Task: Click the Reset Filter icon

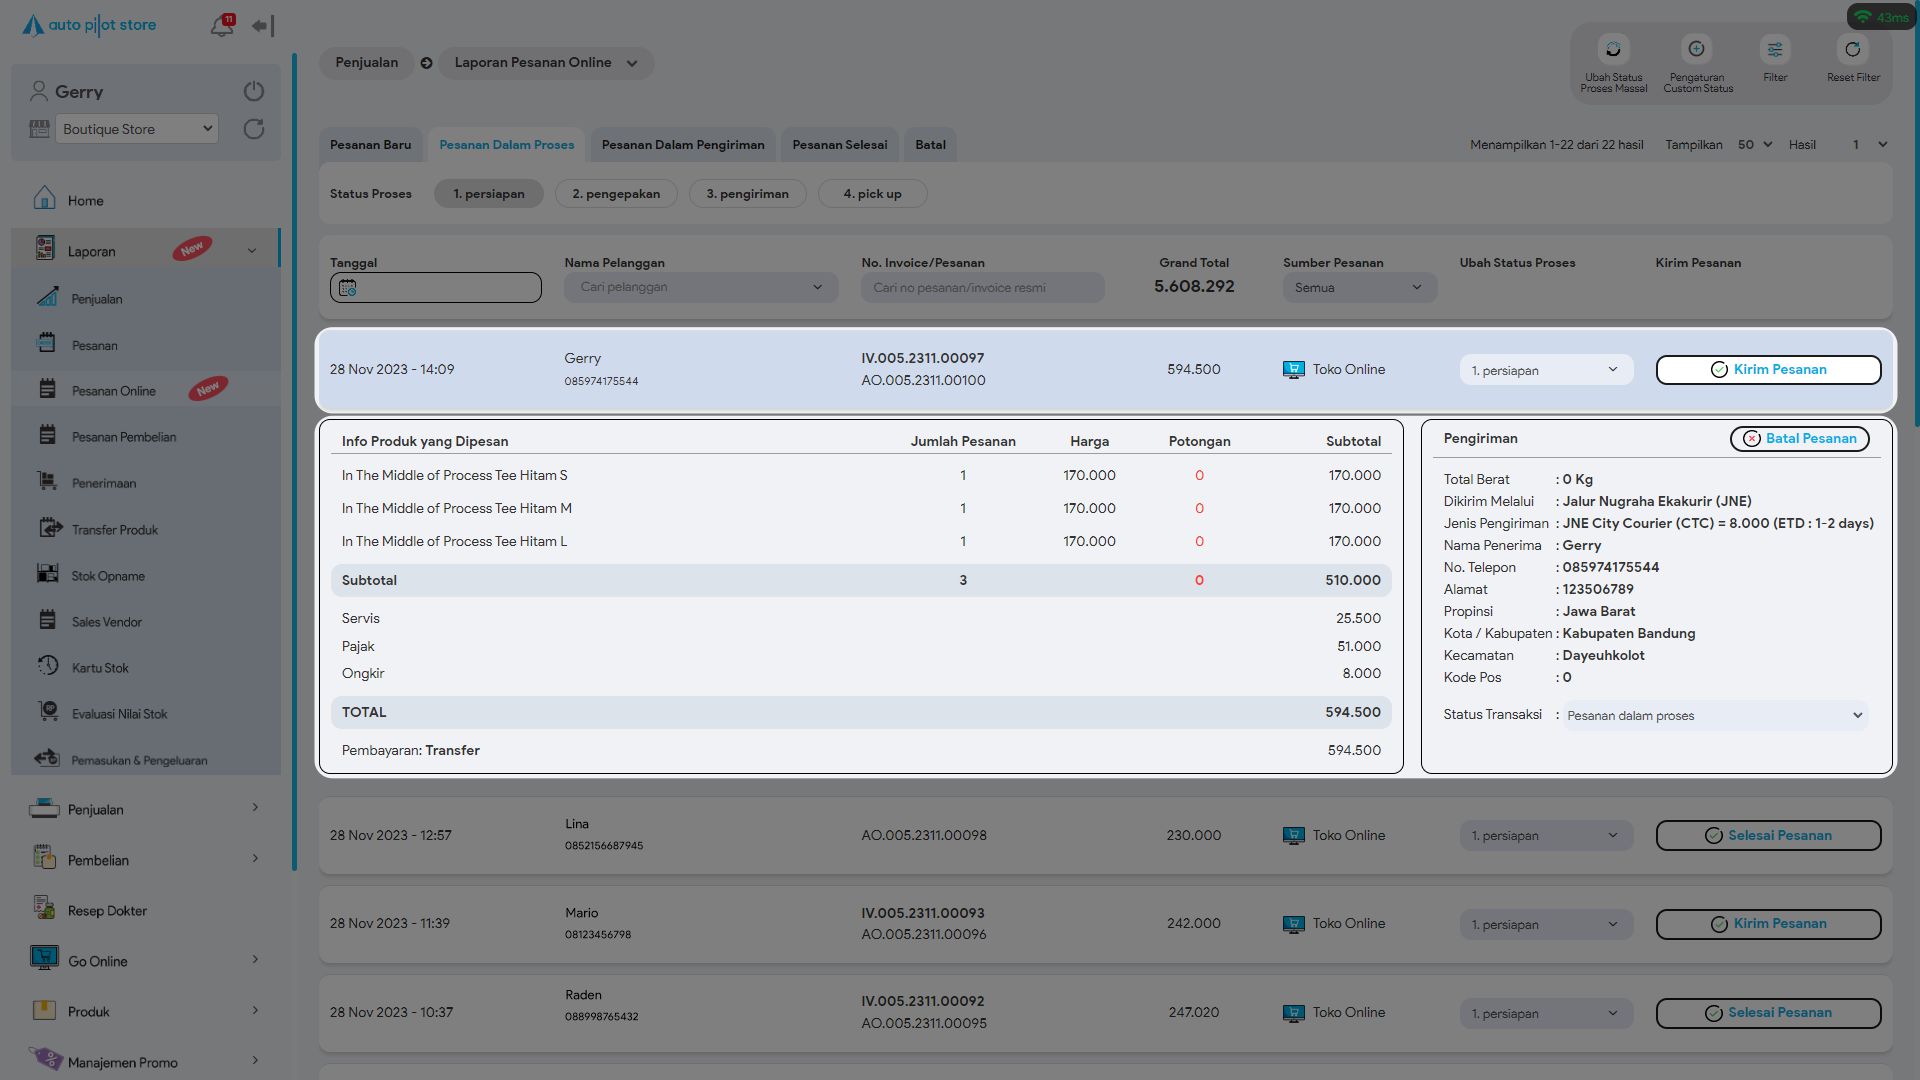Action: point(1853,50)
